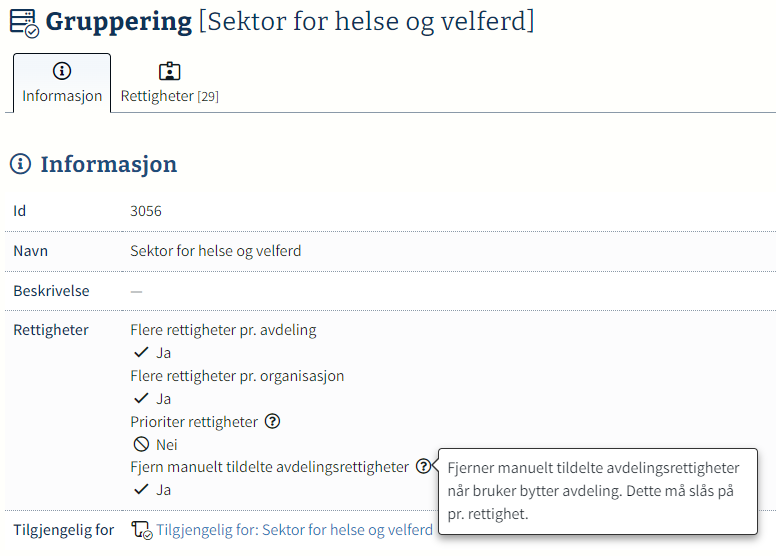Screen dimensions: 776x556
Task: Click the checkmark under Flere rettigheter pr. avdeling
Action: pyautogui.click(x=141, y=353)
